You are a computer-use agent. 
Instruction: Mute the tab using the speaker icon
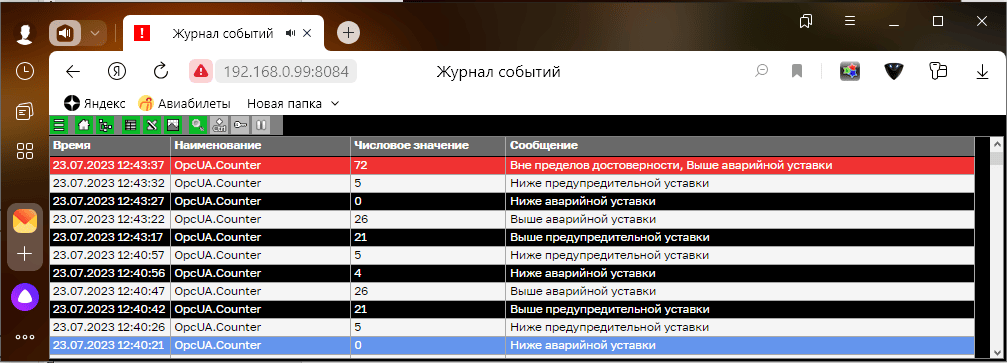[291, 33]
